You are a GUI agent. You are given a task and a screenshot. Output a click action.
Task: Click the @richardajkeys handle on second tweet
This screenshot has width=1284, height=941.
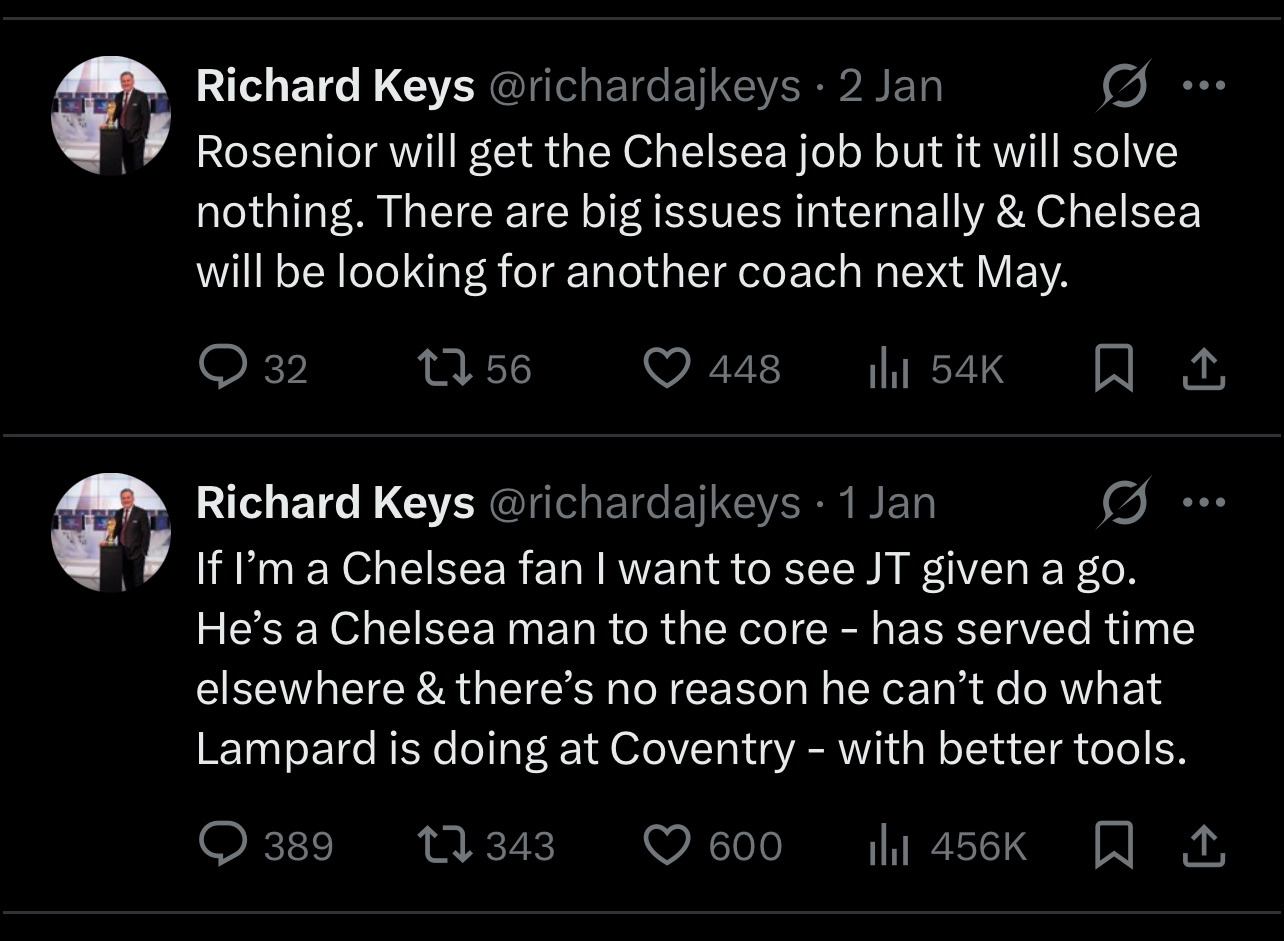pyautogui.click(x=643, y=503)
